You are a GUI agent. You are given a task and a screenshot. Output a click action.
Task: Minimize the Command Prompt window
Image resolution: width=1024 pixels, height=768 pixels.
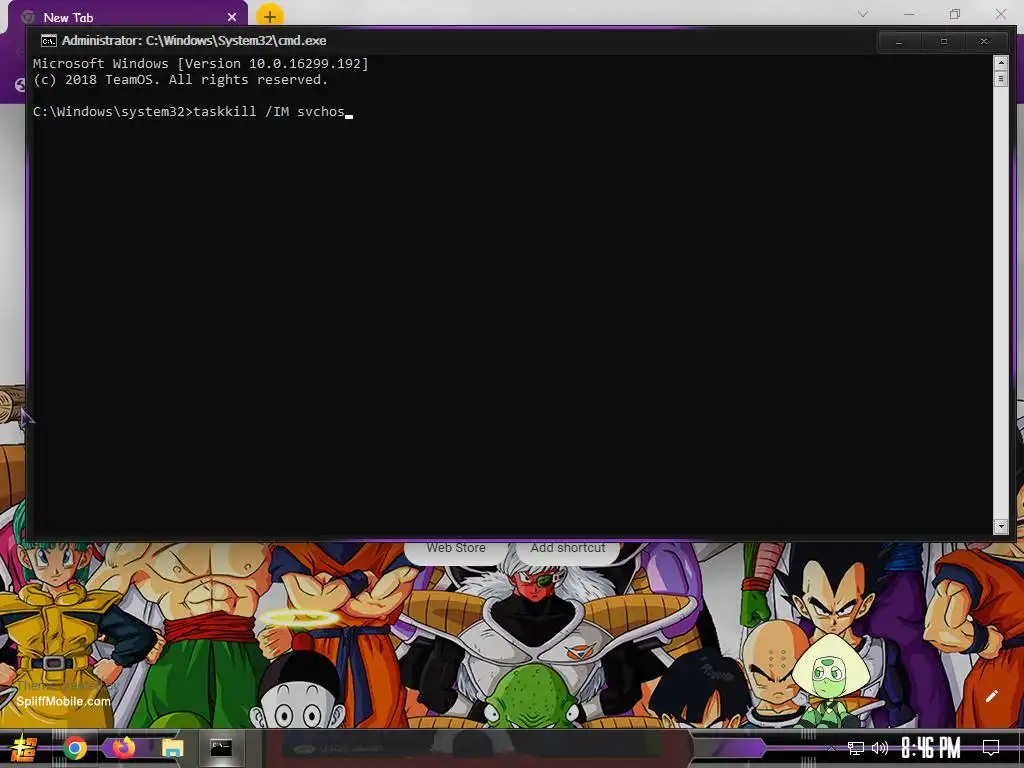(x=899, y=41)
